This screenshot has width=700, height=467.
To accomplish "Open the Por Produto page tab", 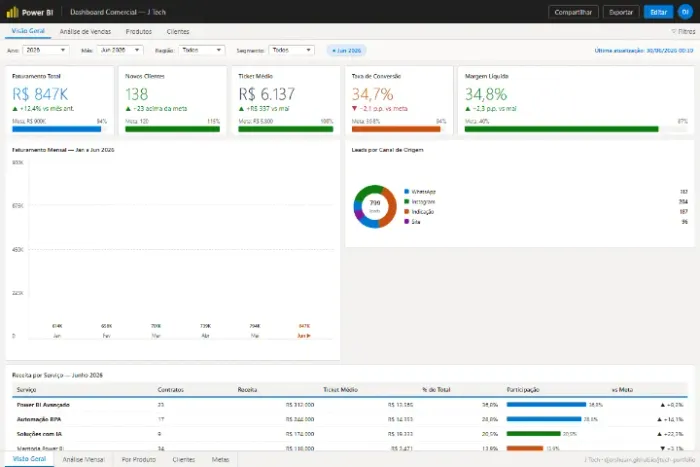I will click(x=139, y=459).
